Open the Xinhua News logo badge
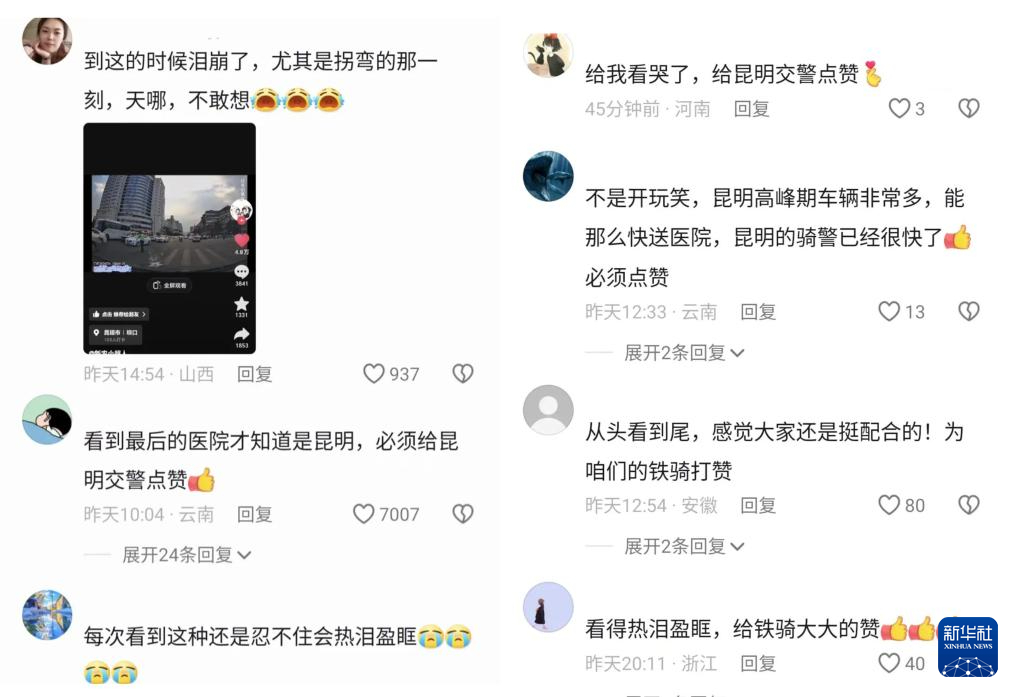The width and height of the screenshot is (1018, 697). click(x=968, y=646)
